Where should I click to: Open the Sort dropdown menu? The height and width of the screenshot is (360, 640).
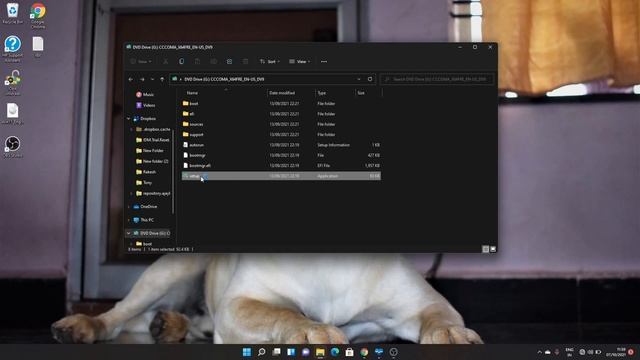269,62
